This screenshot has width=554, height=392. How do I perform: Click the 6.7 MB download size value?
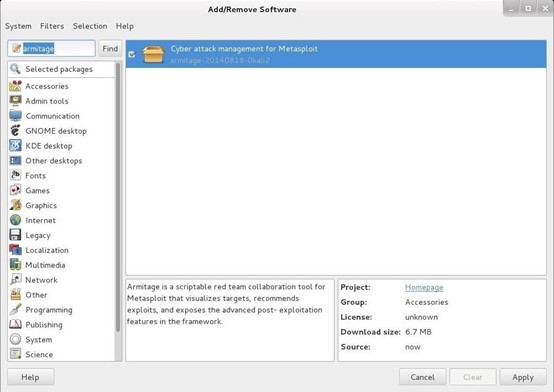(x=418, y=332)
